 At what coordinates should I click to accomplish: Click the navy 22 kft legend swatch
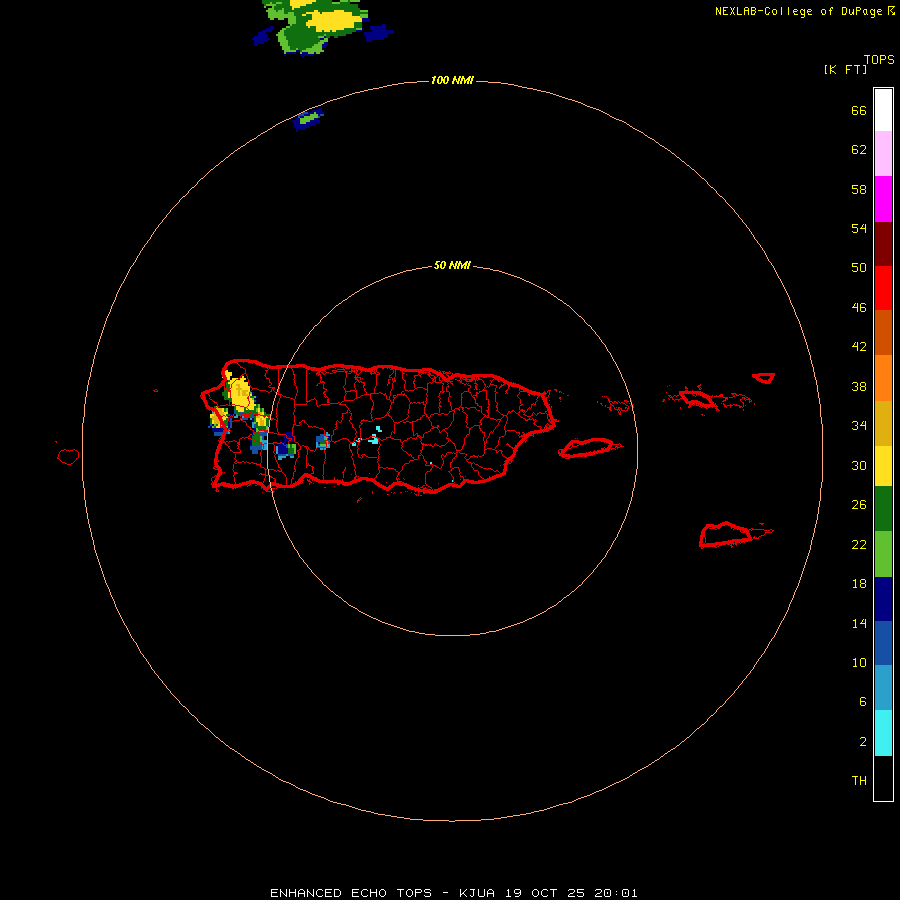click(x=883, y=599)
